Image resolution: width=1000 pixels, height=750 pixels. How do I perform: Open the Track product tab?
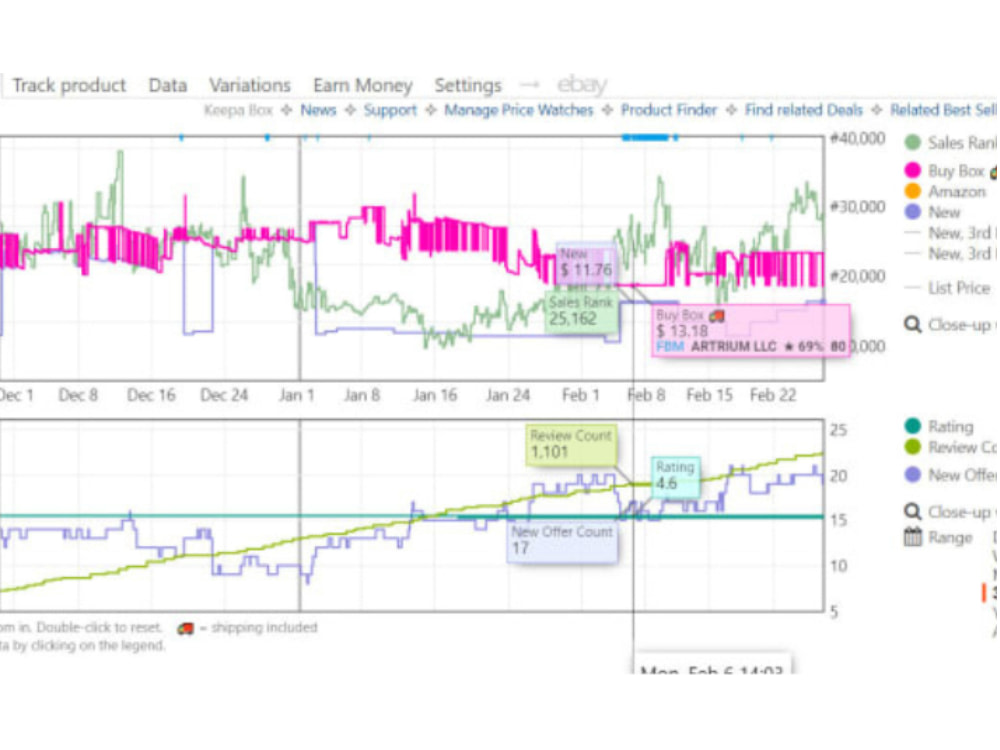point(69,85)
